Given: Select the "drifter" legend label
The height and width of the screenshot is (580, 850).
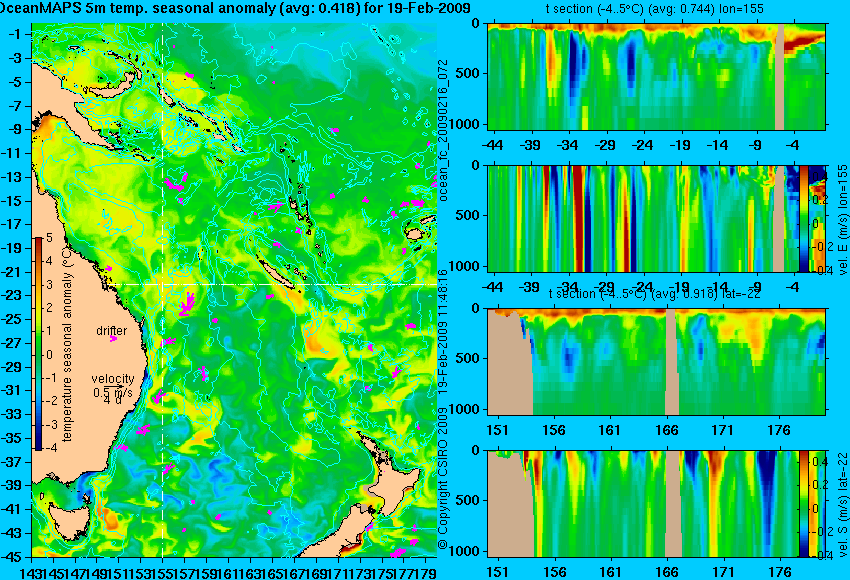Looking at the screenshot, I should tap(112, 331).
